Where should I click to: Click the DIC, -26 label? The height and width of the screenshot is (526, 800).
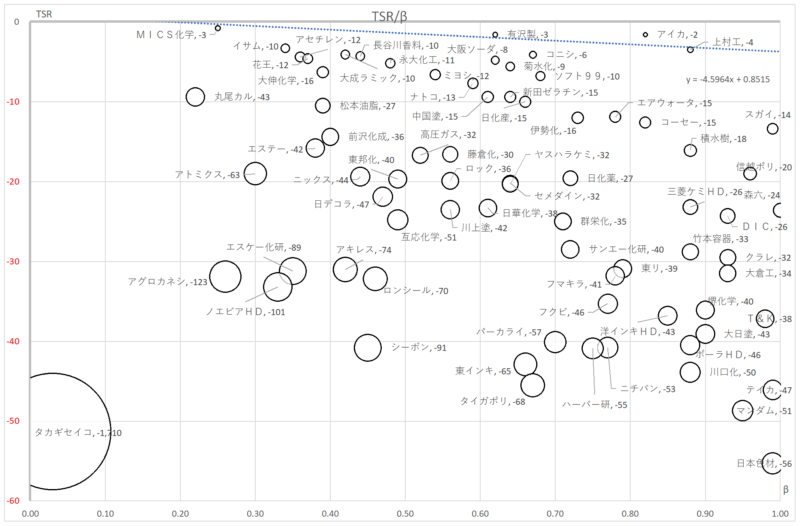click(x=765, y=227)
